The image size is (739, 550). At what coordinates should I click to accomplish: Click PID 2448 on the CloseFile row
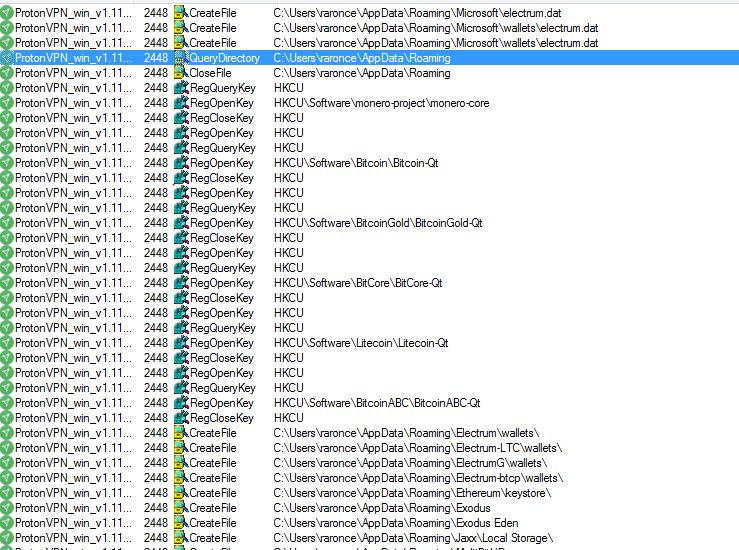(x=156, y=73)
